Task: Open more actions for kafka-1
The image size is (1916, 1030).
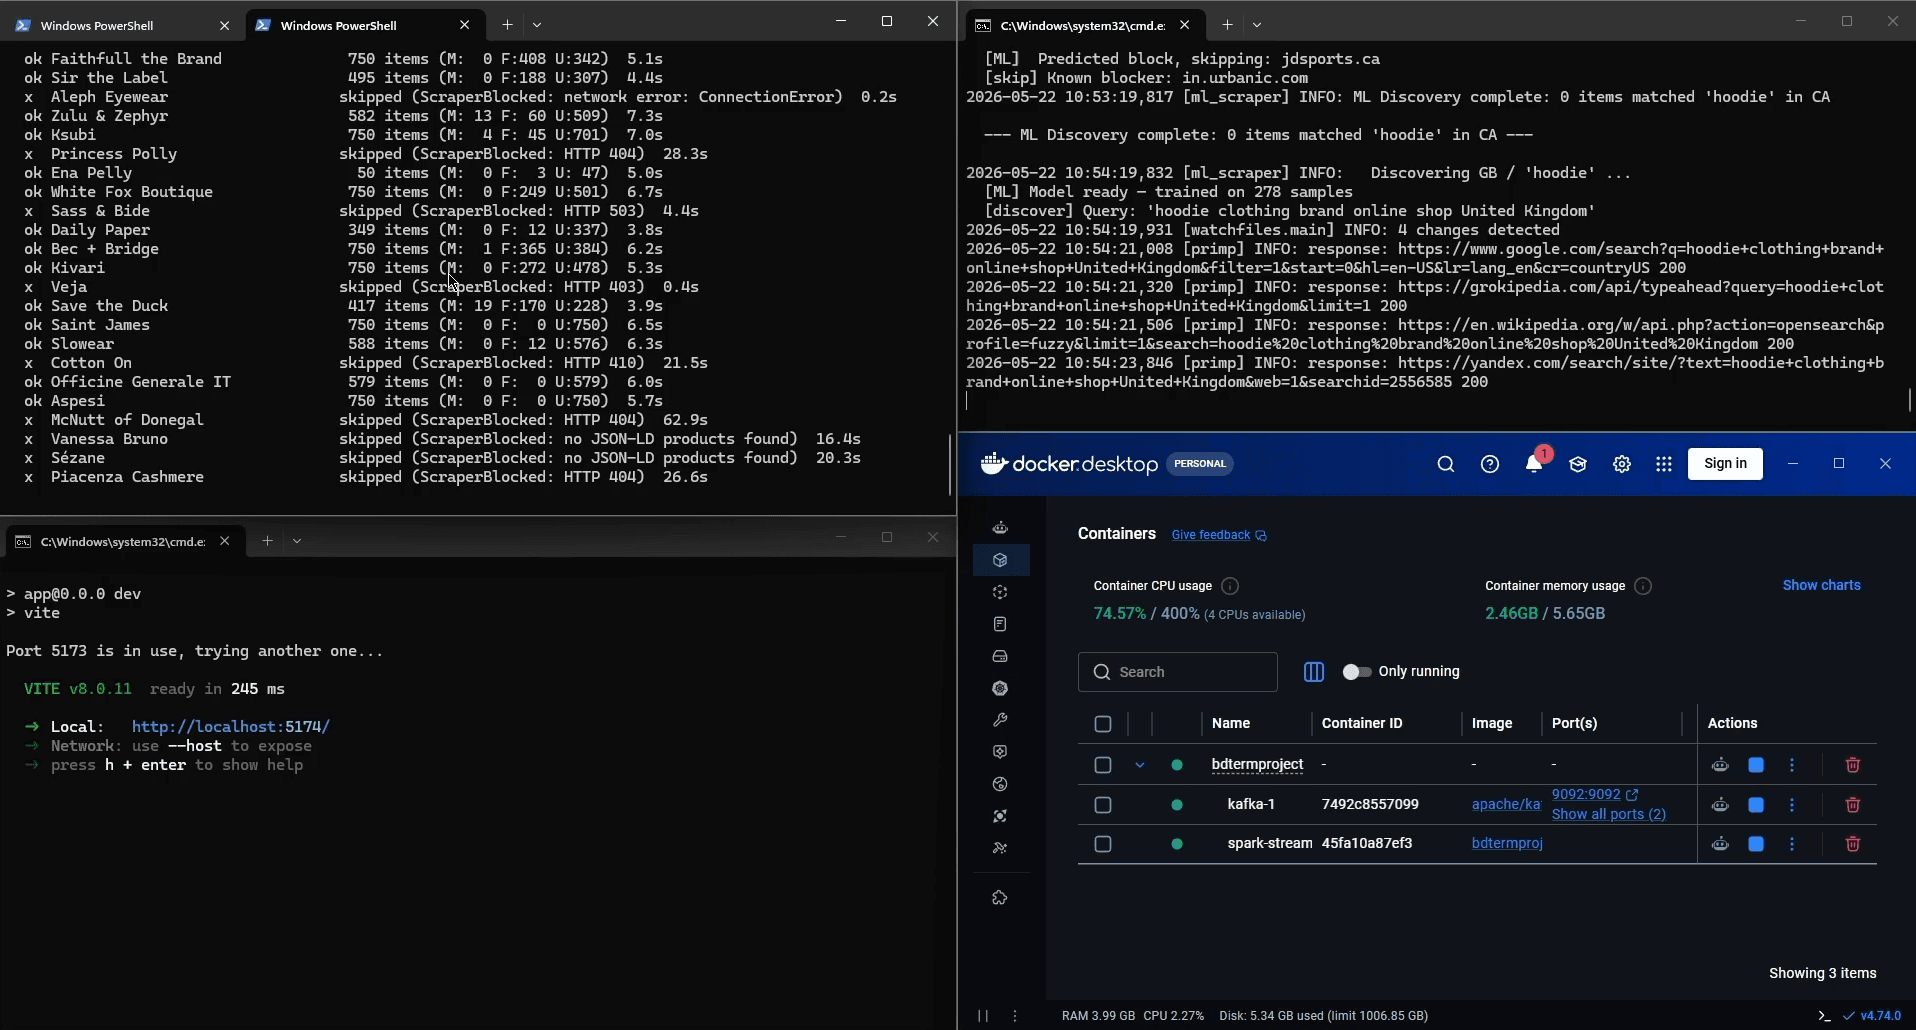Action: pyautogui.click(x=1792, y=805)
